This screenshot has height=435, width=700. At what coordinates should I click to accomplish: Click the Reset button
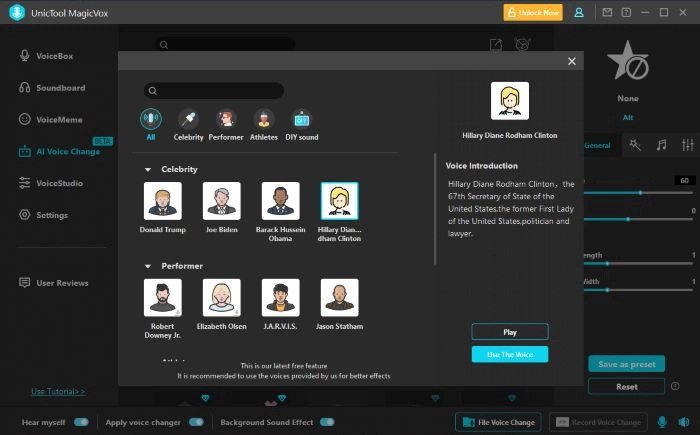[627, 387]
